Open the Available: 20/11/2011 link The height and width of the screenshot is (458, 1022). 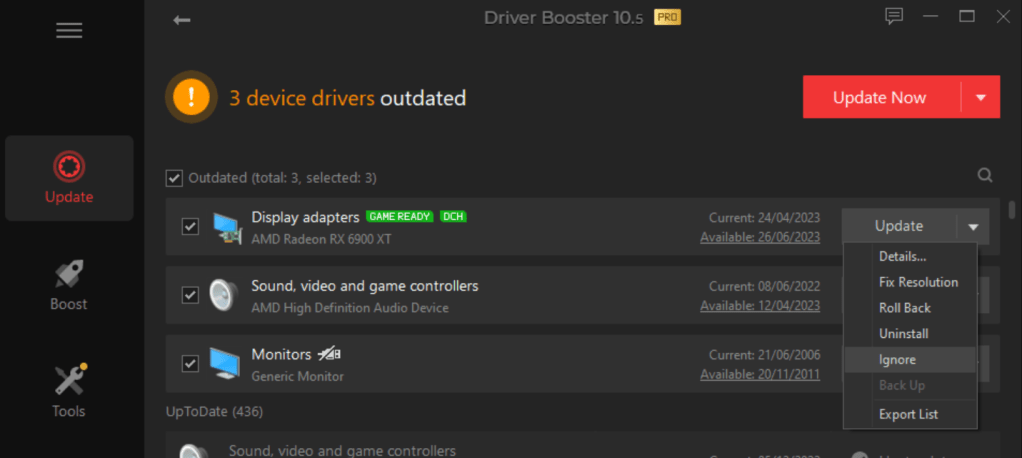[x=760, y=374]
